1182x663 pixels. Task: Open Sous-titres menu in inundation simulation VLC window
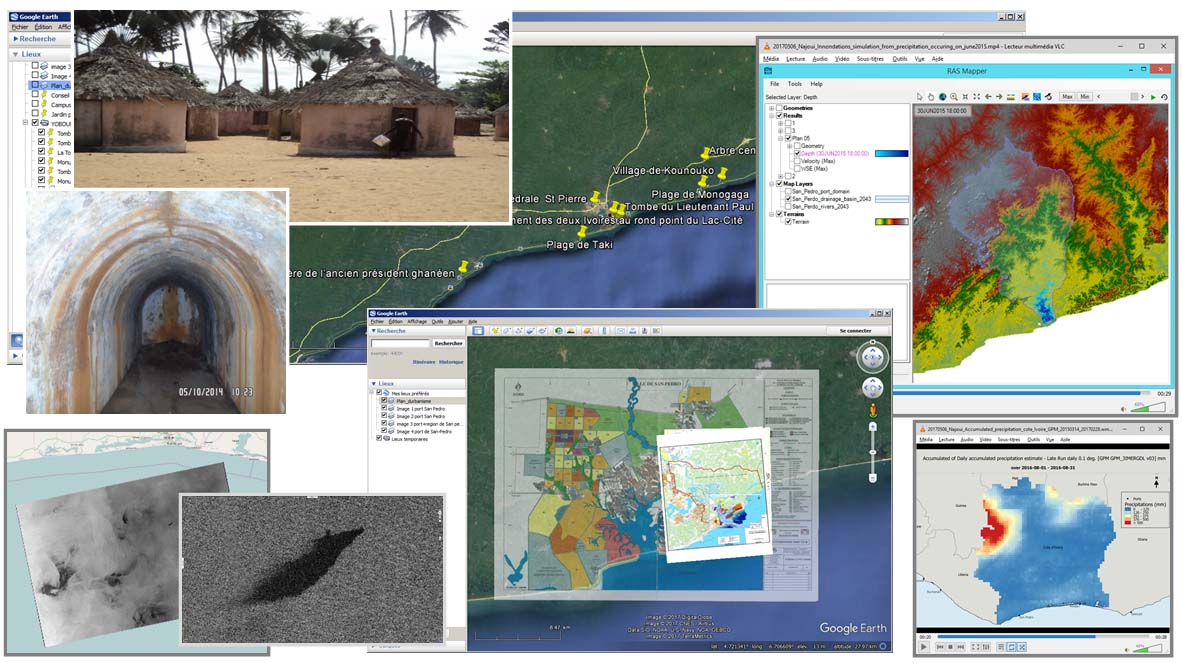click(870, 59)
